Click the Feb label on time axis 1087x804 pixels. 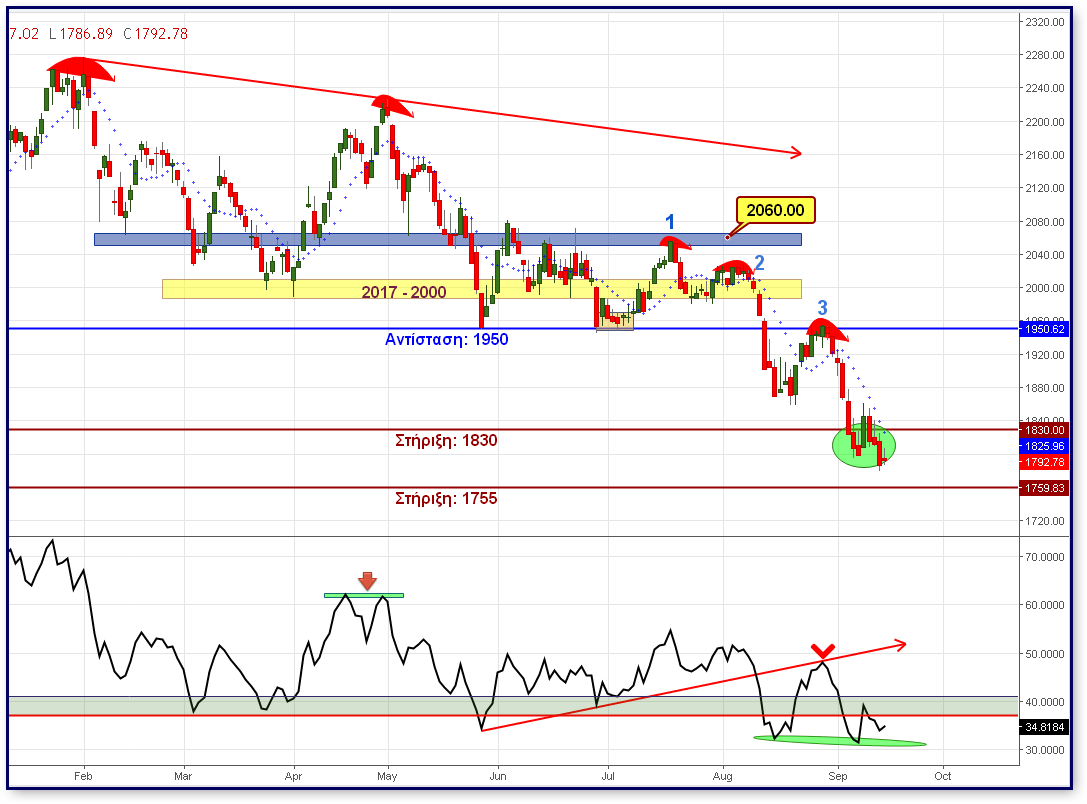83,776
